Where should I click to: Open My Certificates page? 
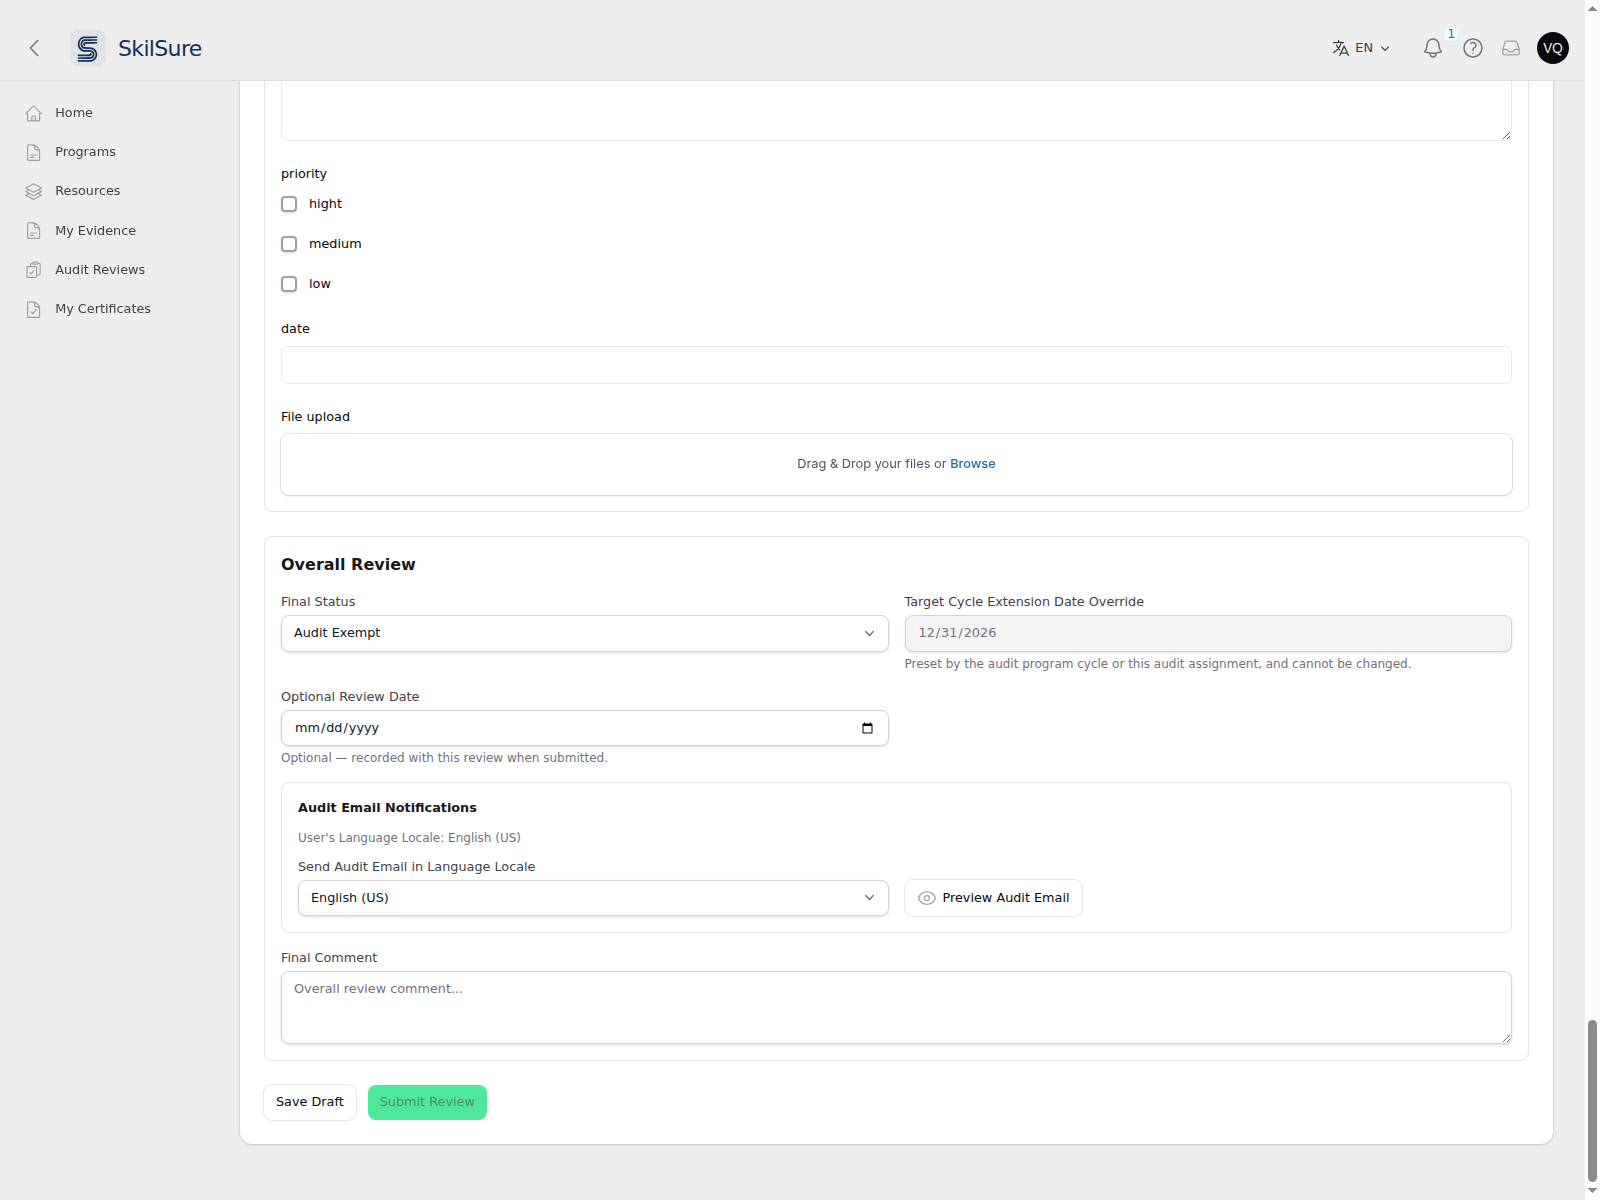tap(103, 309)
